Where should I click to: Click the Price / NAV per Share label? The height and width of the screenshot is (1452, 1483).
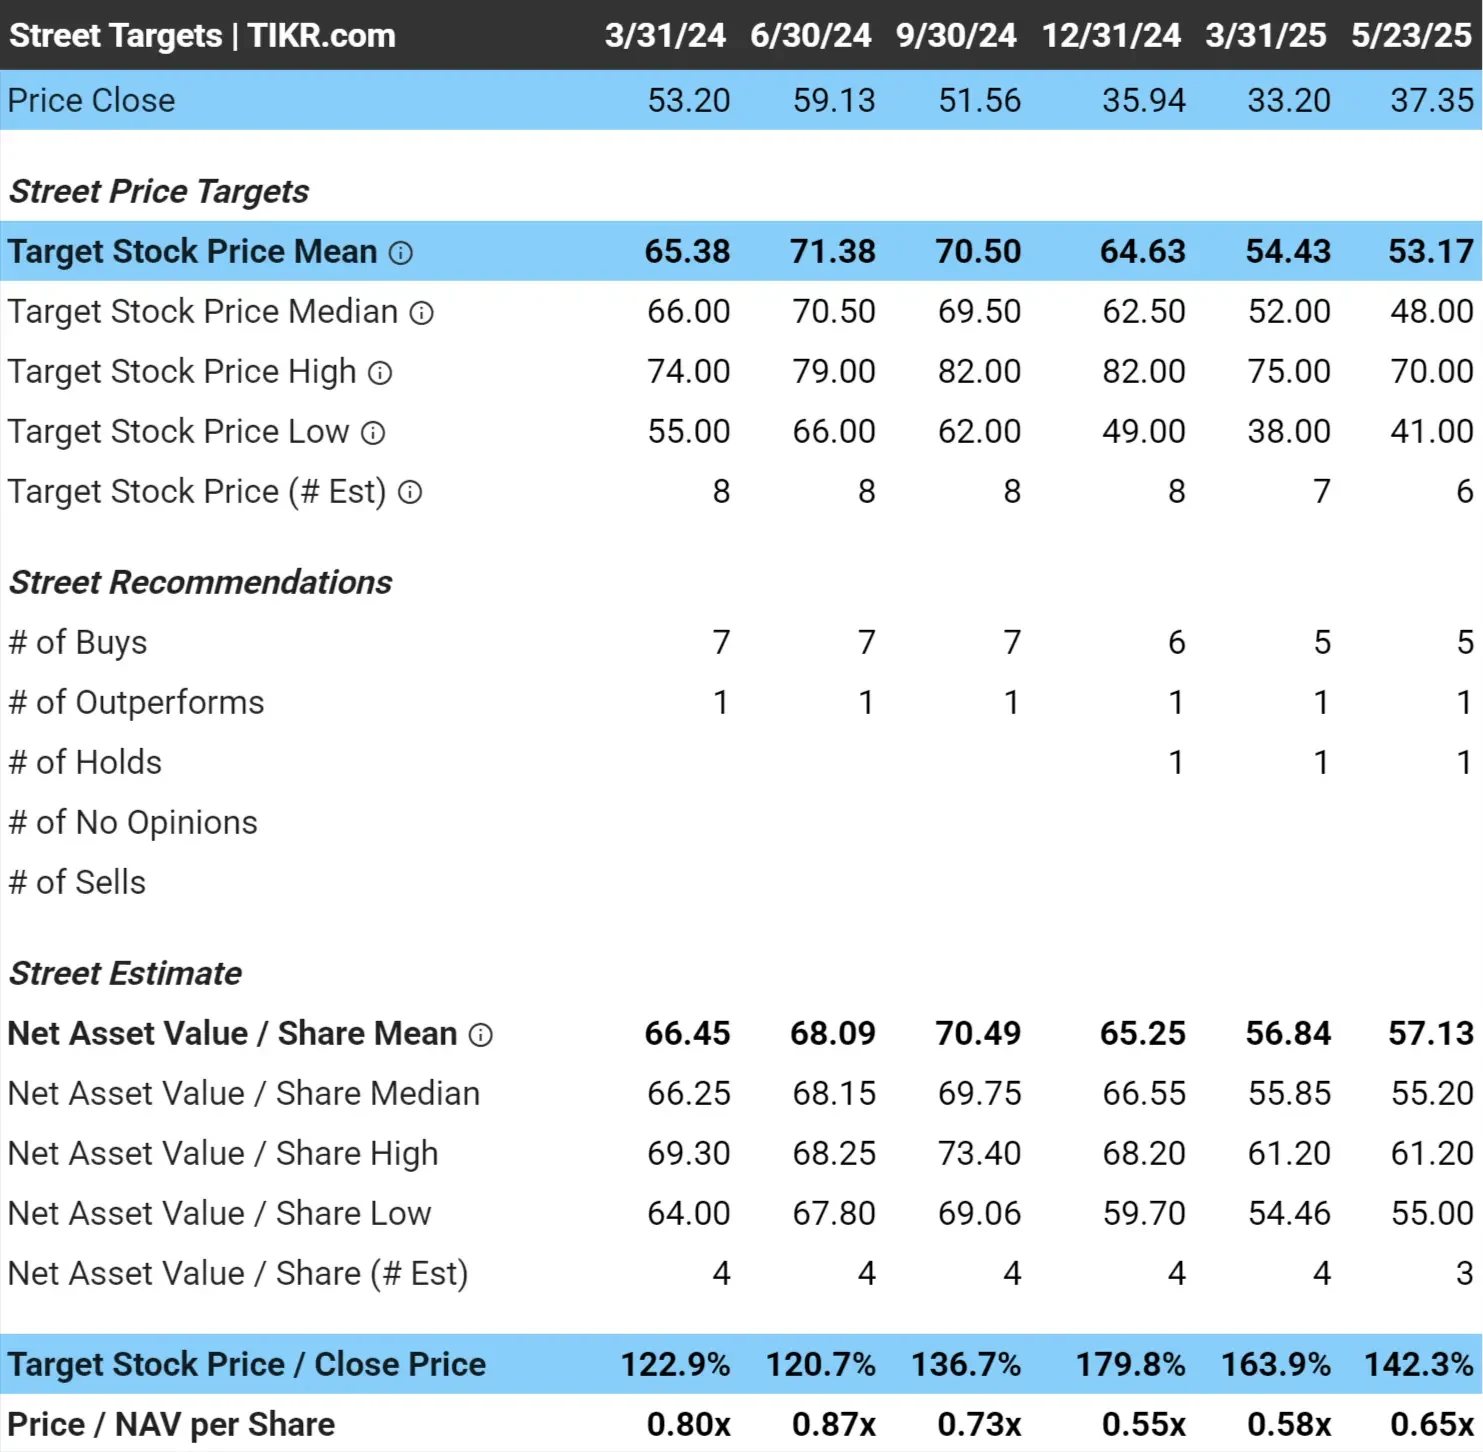(171, 1424)
